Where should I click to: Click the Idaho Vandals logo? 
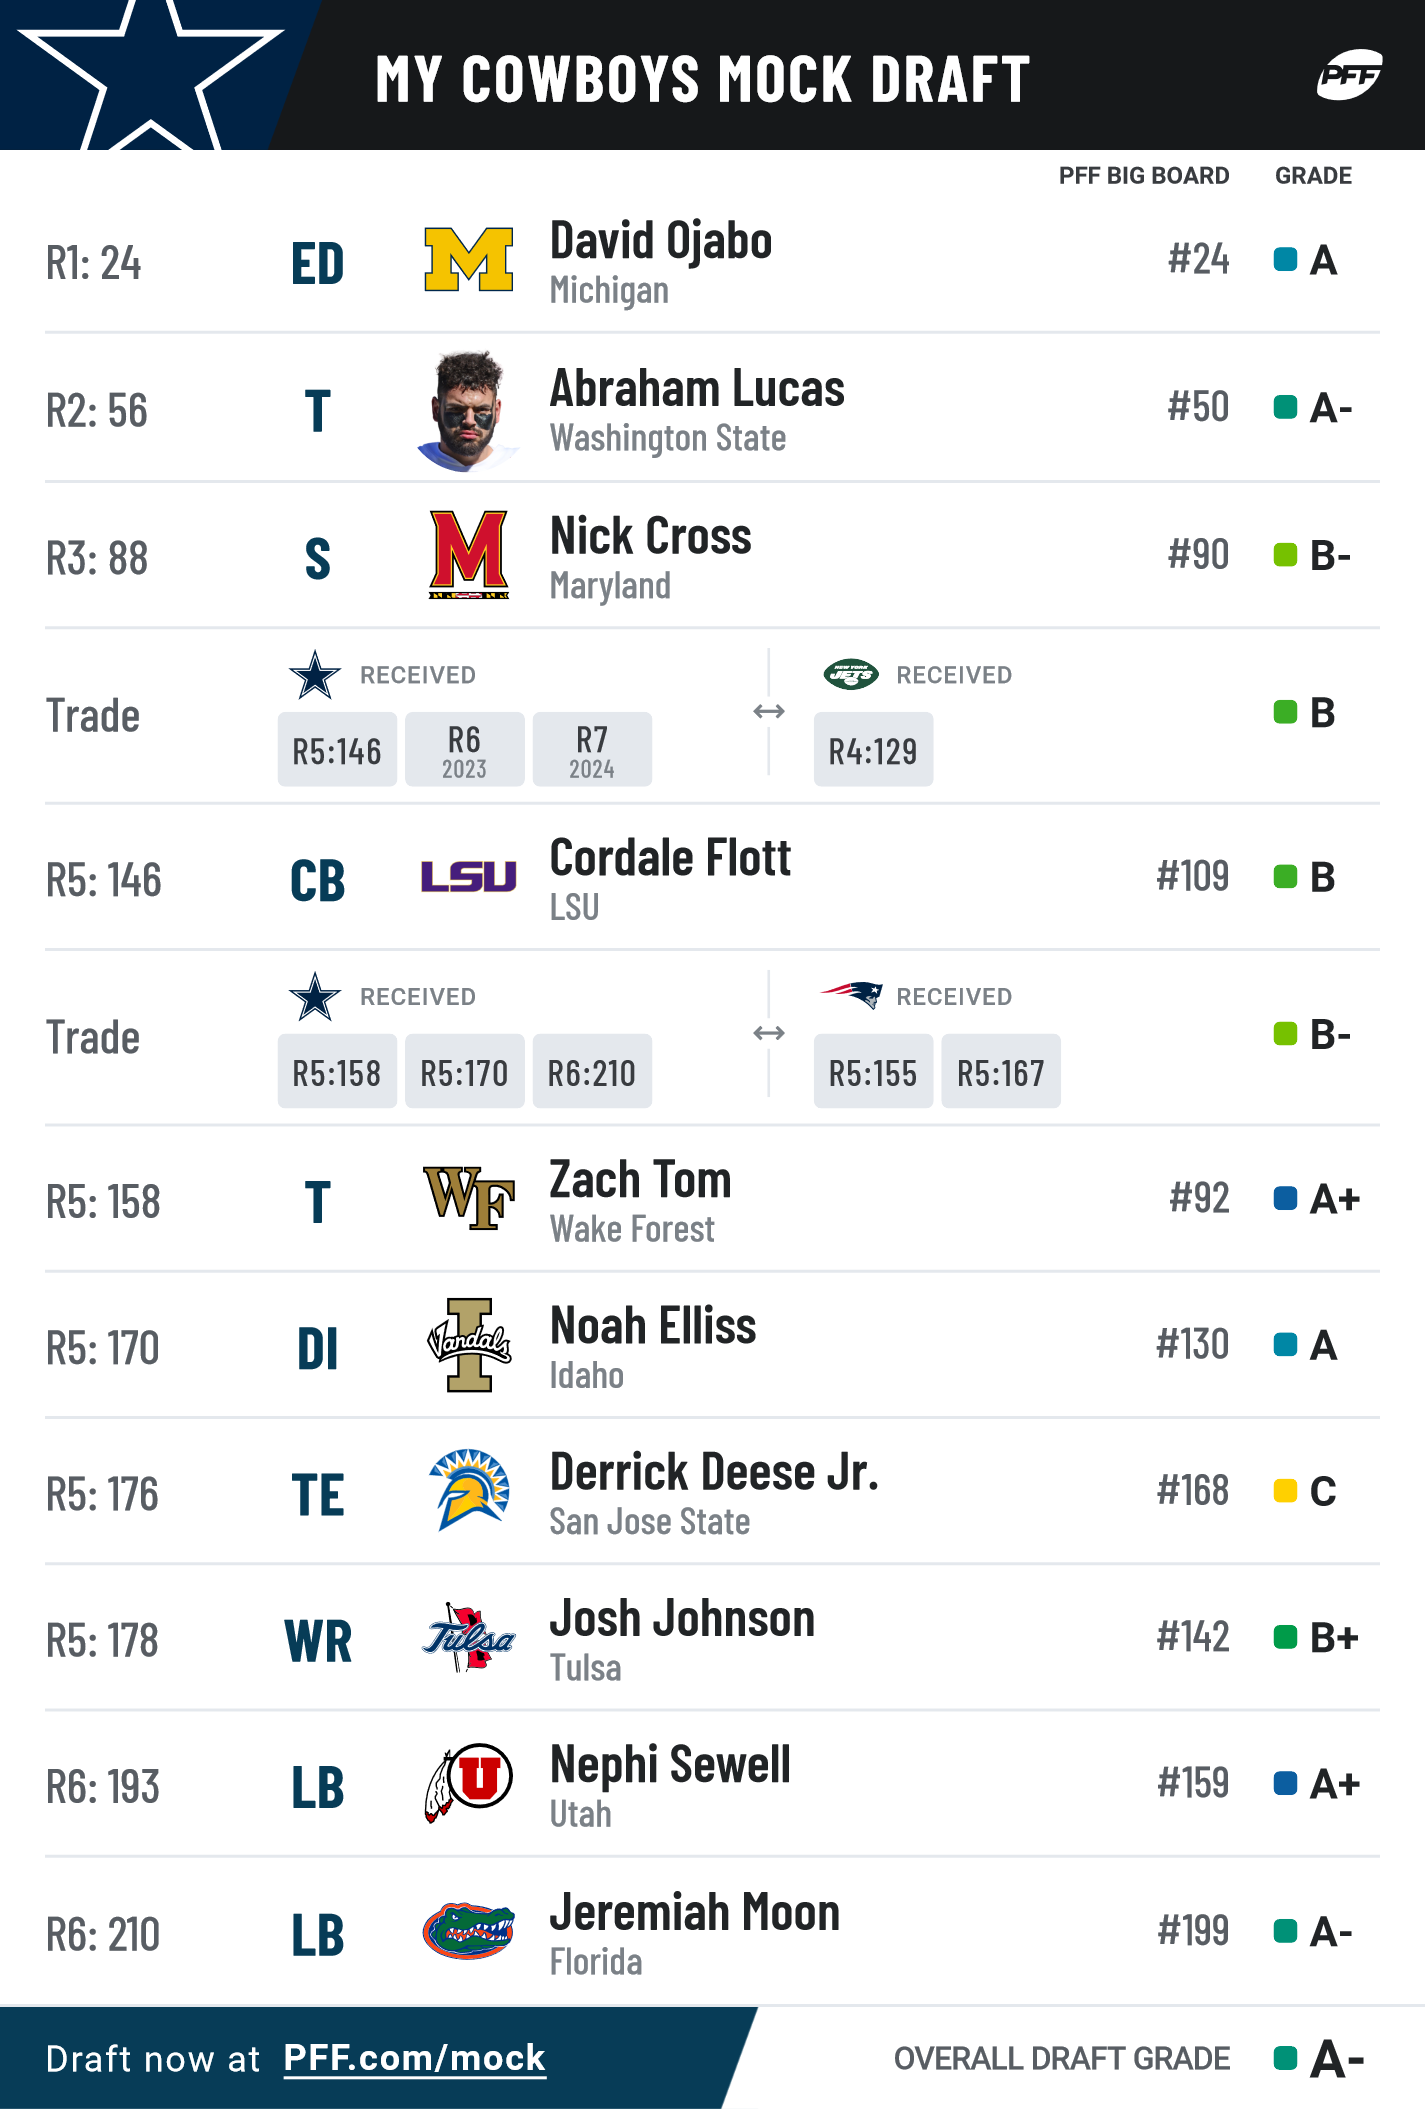coord(469,1345)
